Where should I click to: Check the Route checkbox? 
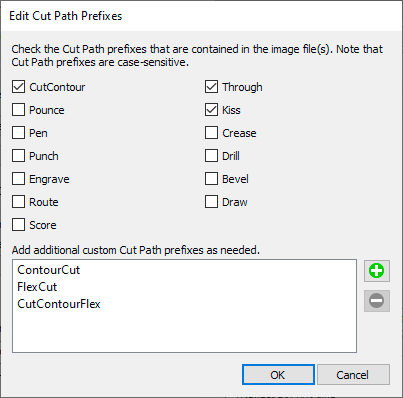click(x=18, y=202)
